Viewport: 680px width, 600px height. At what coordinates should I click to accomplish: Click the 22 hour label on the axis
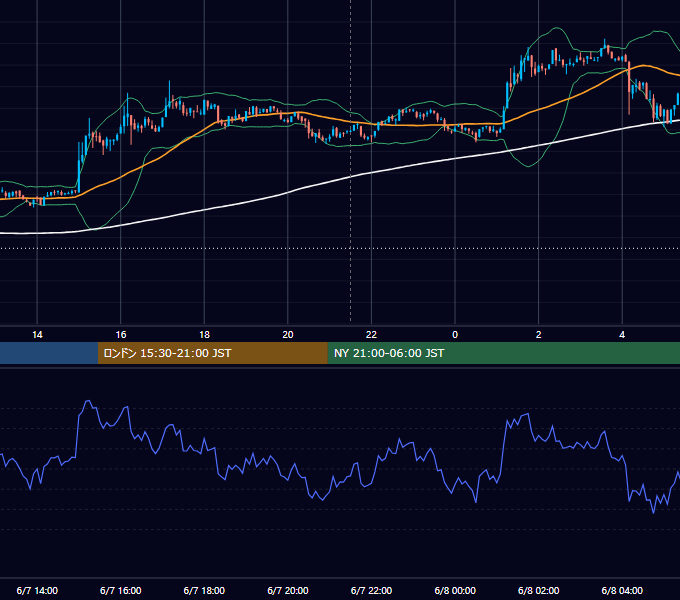(371, 335)
